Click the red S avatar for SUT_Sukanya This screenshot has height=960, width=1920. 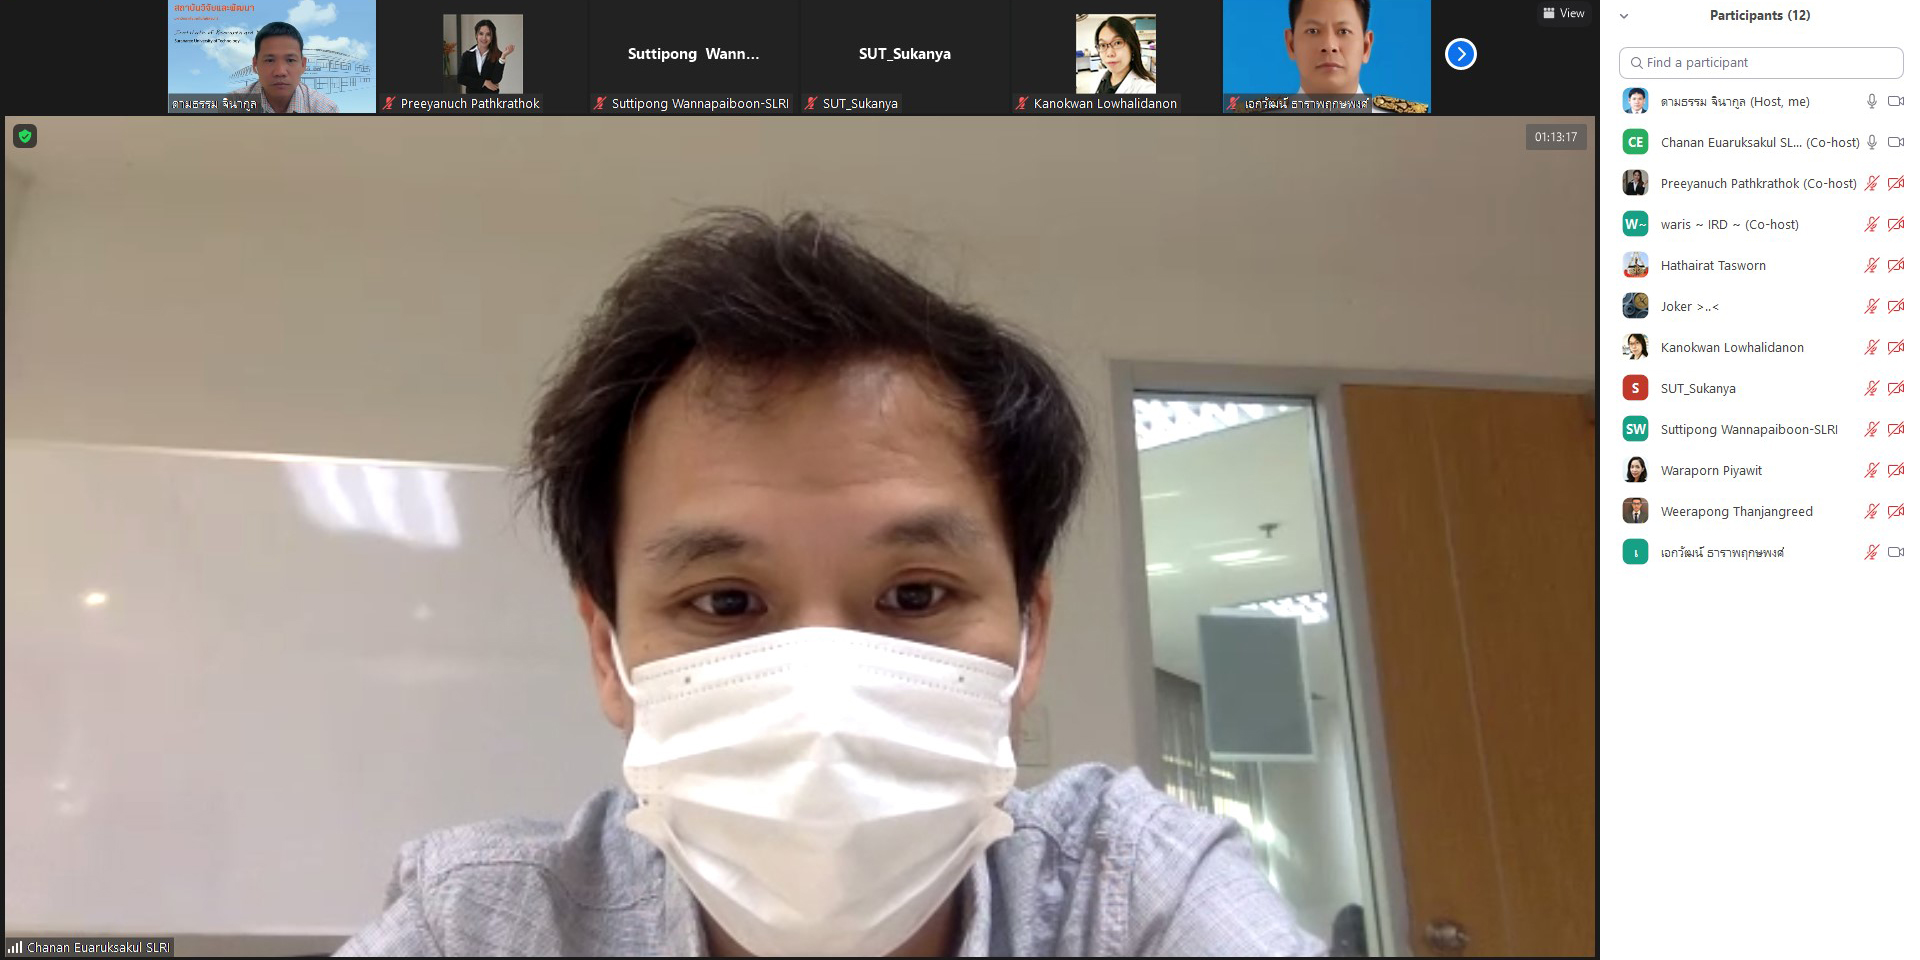pyautogui.click(x=1635, y=388)
